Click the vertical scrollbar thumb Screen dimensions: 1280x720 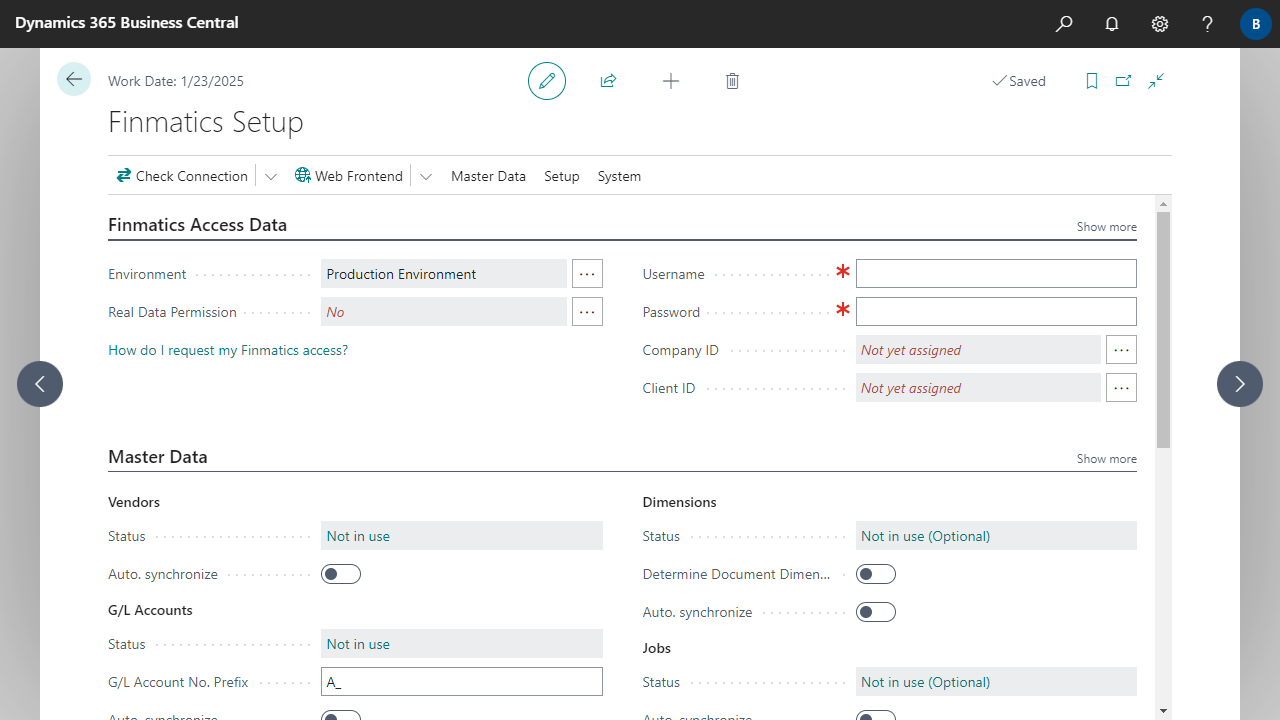click(1163, 330)
